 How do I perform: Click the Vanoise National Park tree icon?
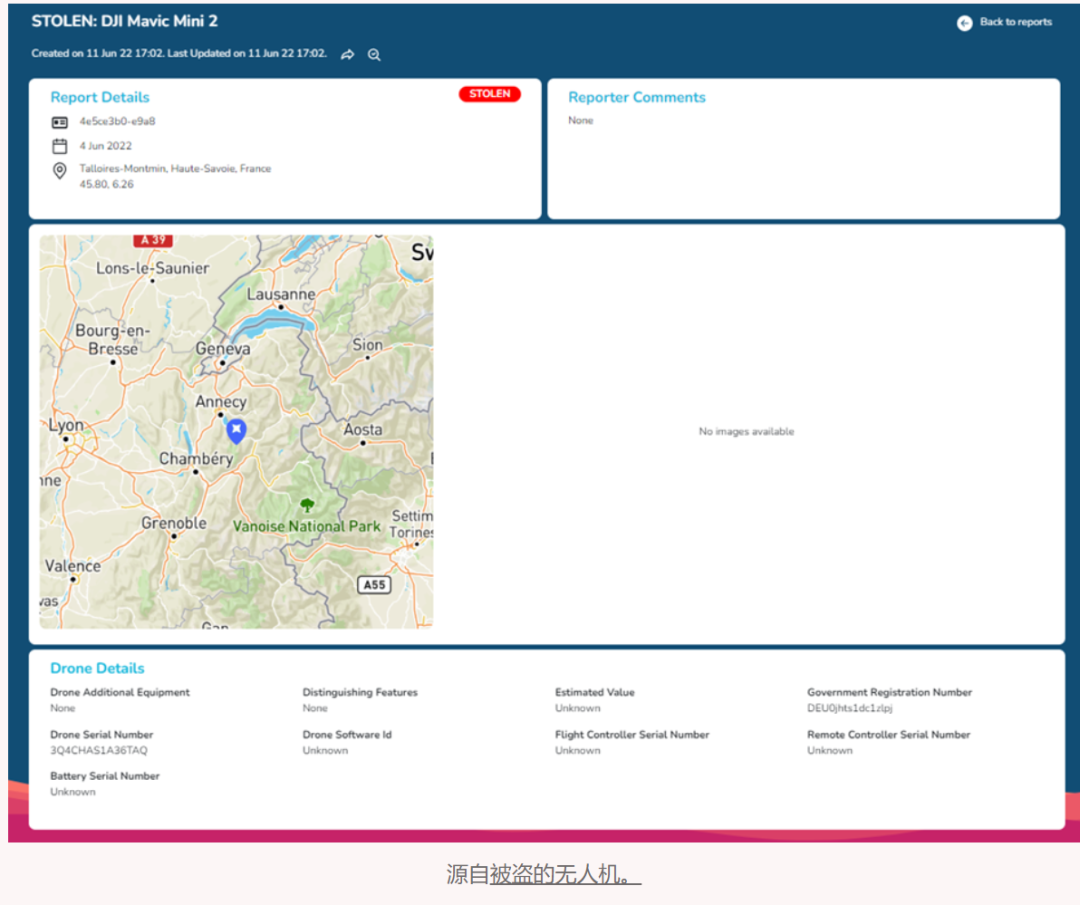(307, 505)
